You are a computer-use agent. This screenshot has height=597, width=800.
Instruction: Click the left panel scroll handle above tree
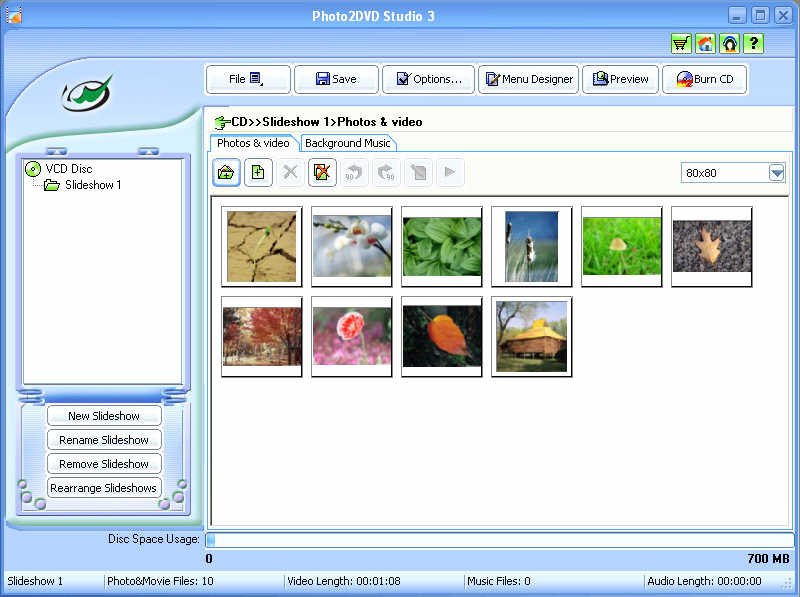[56, 151]
